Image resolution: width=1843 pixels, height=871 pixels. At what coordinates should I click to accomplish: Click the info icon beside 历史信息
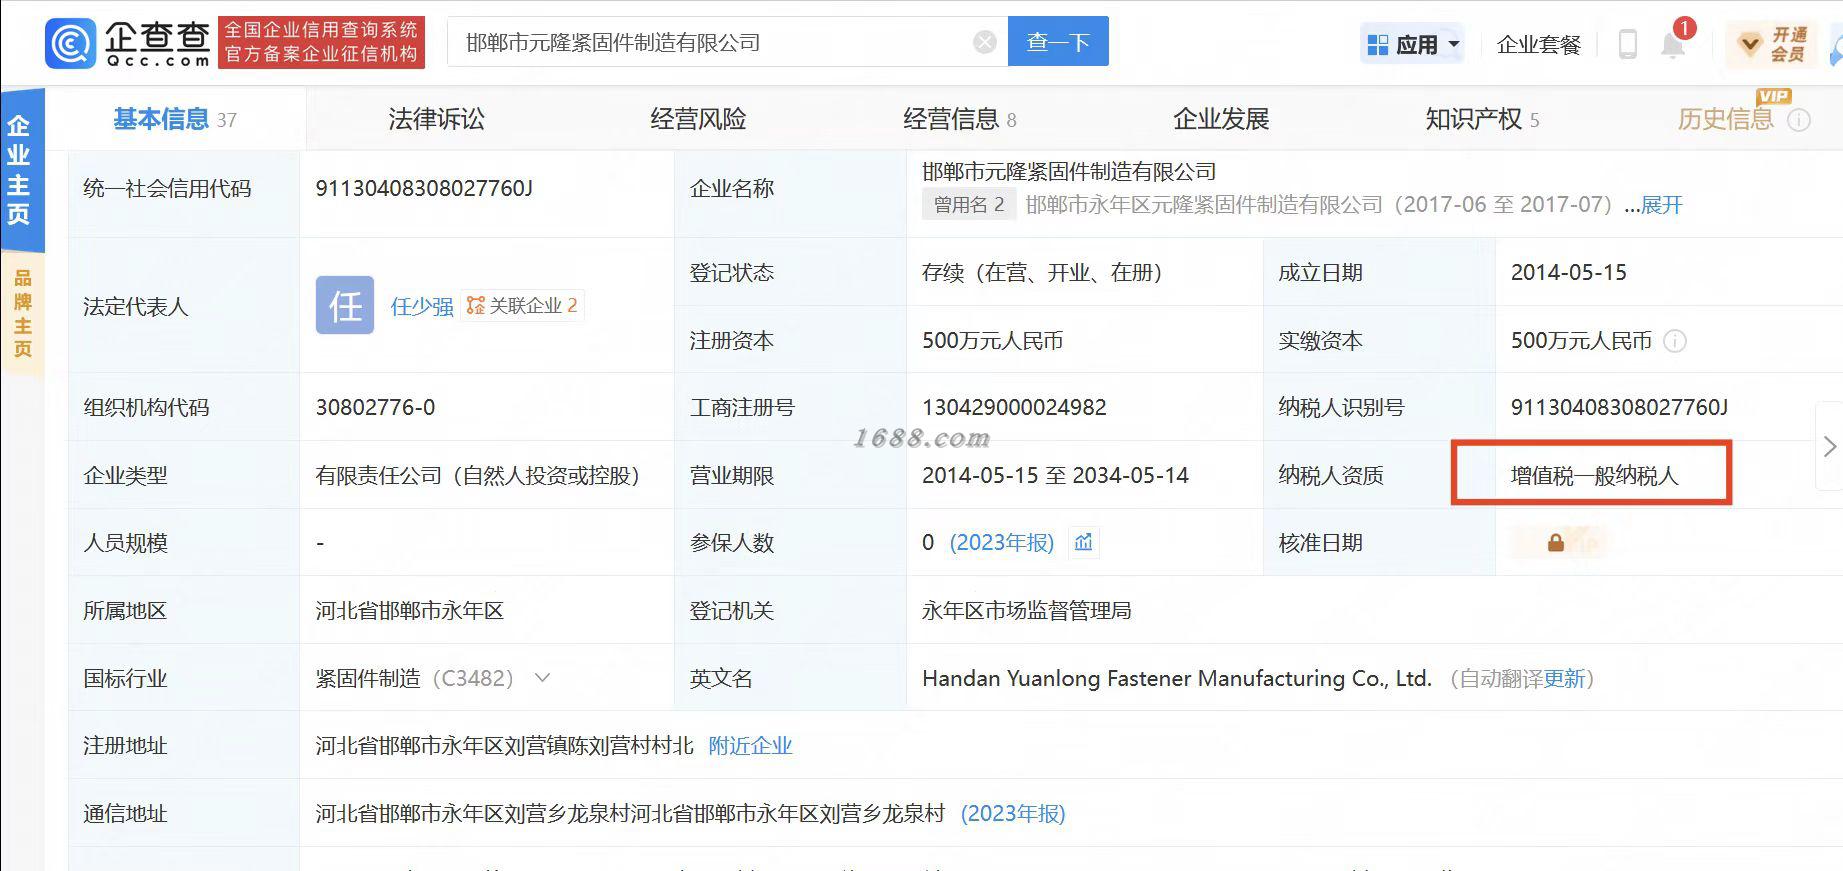(1798, 120)
